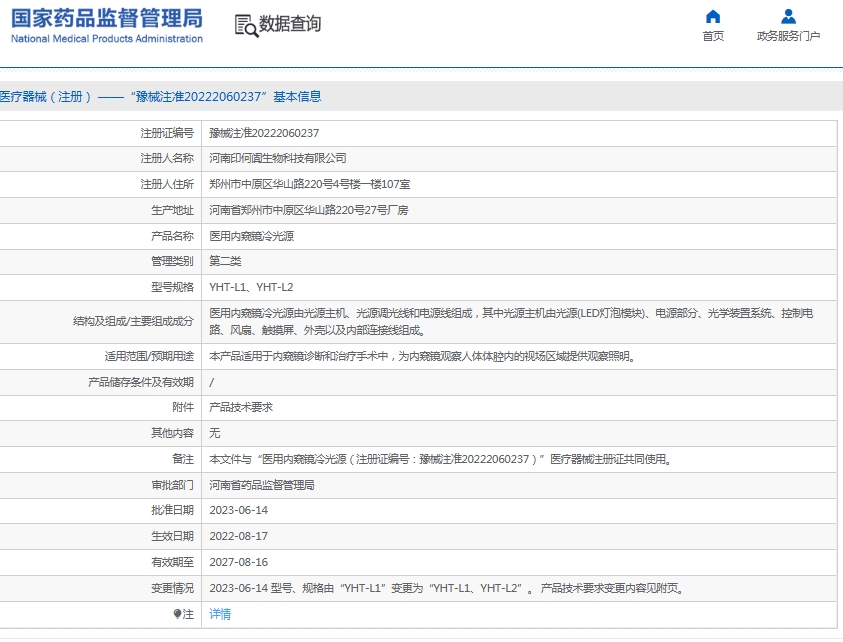Click the 注册人名称 label
Image resolution: width=843 pixels, height=642 pixels.
(167, 159)
